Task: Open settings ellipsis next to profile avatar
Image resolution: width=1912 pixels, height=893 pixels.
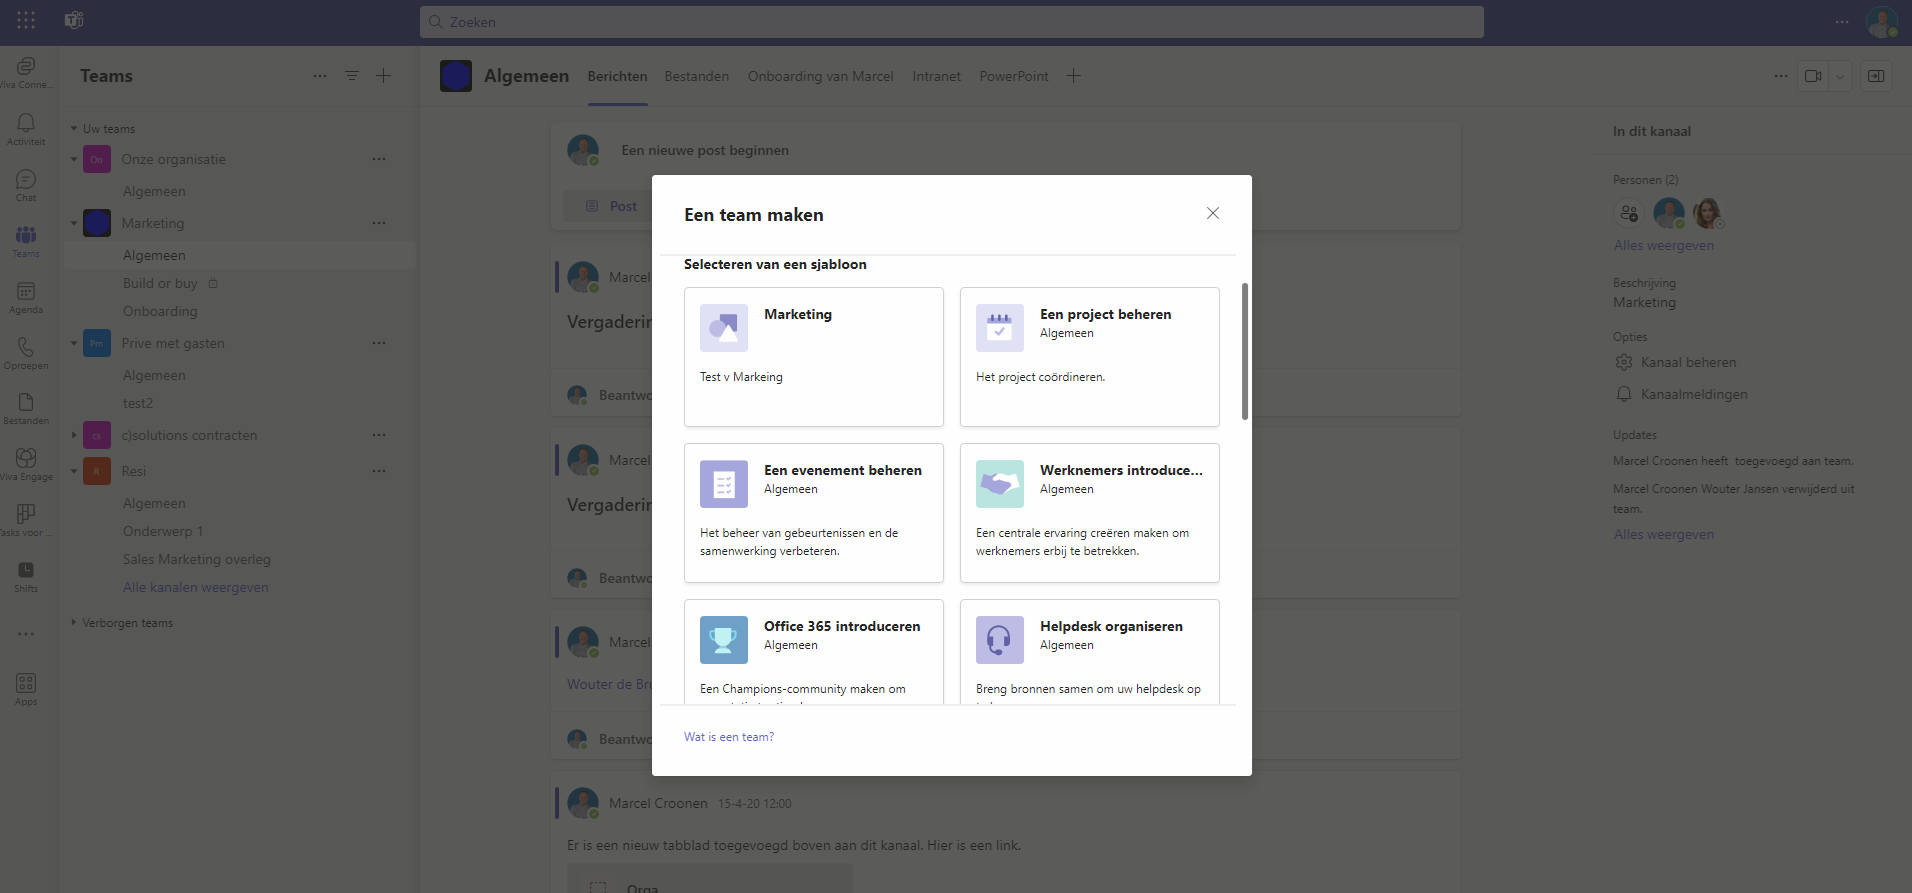Action: [1842, 22]
